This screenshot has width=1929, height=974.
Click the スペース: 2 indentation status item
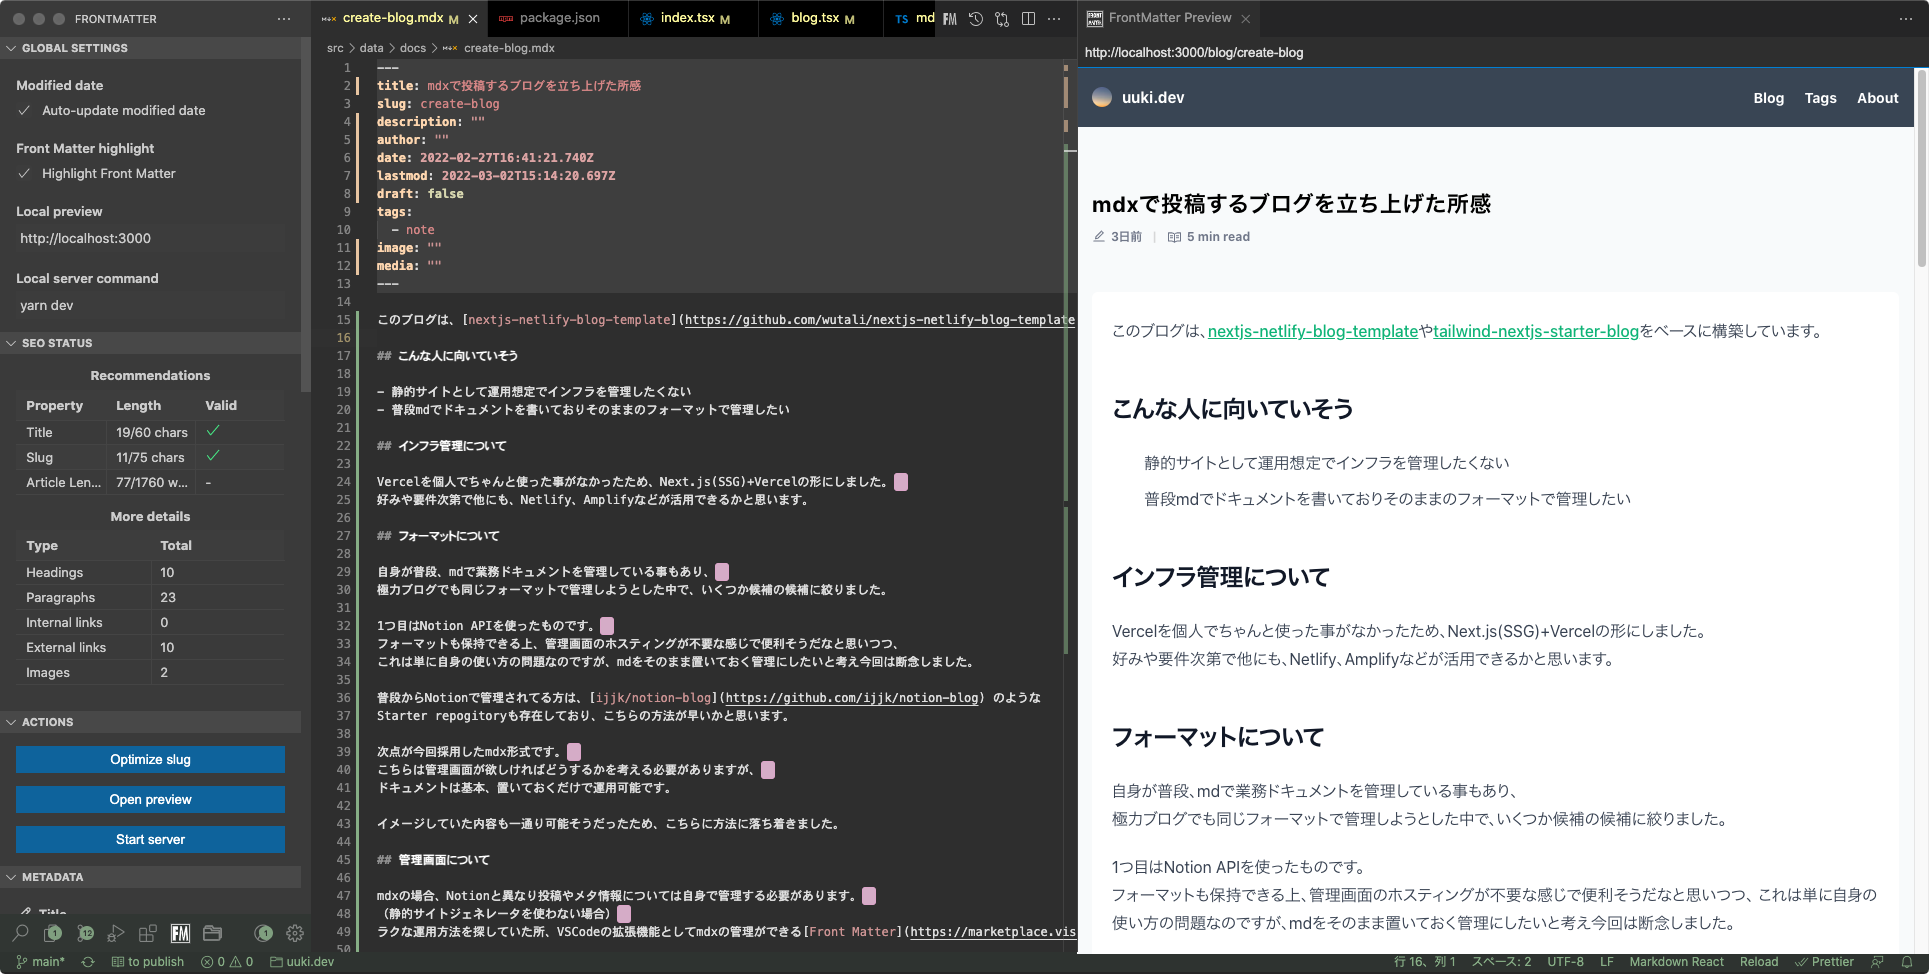(x=1501, y=962)
